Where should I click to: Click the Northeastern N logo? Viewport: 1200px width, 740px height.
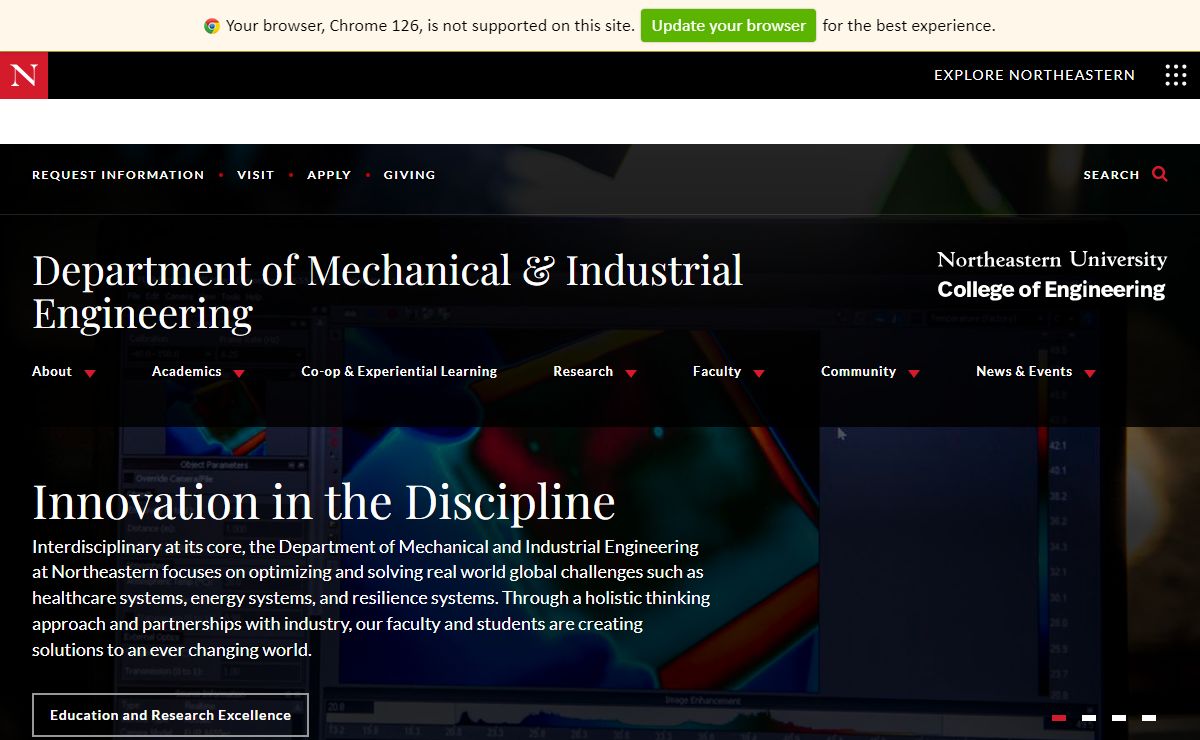pos(24,75)
